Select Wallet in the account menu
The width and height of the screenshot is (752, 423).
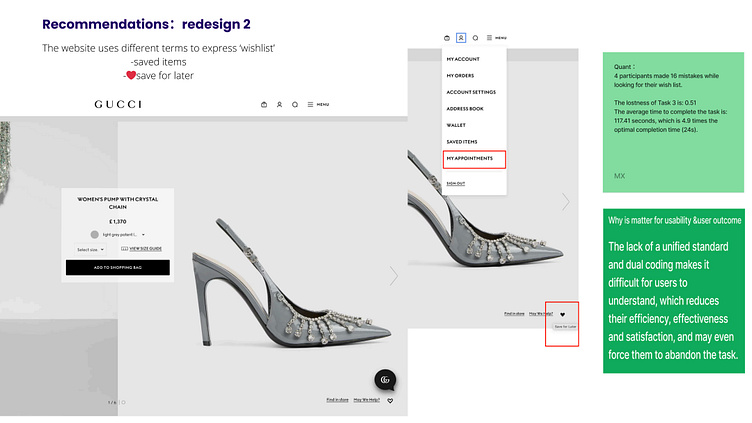click(x=456, y=125)
